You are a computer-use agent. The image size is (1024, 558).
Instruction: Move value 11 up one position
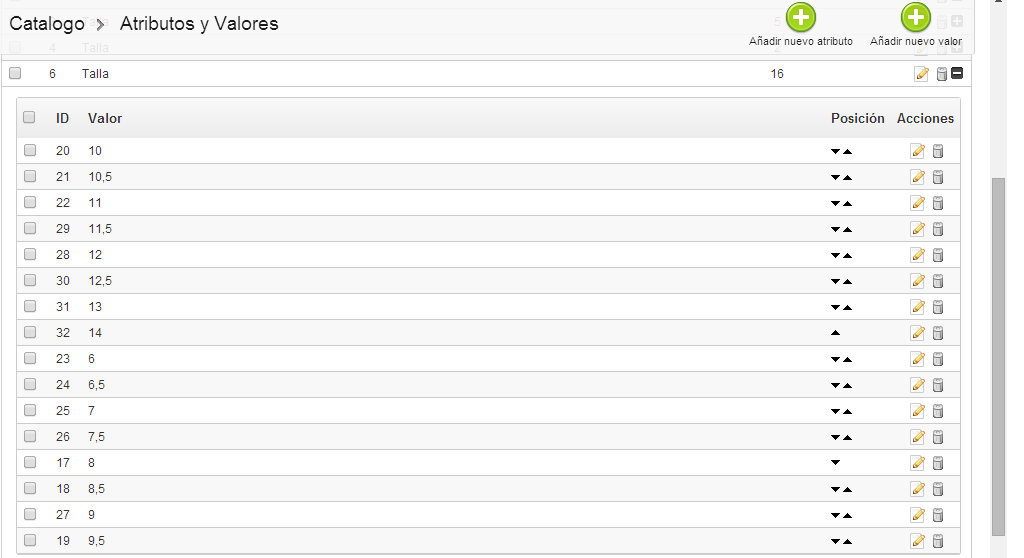[847, 204]
